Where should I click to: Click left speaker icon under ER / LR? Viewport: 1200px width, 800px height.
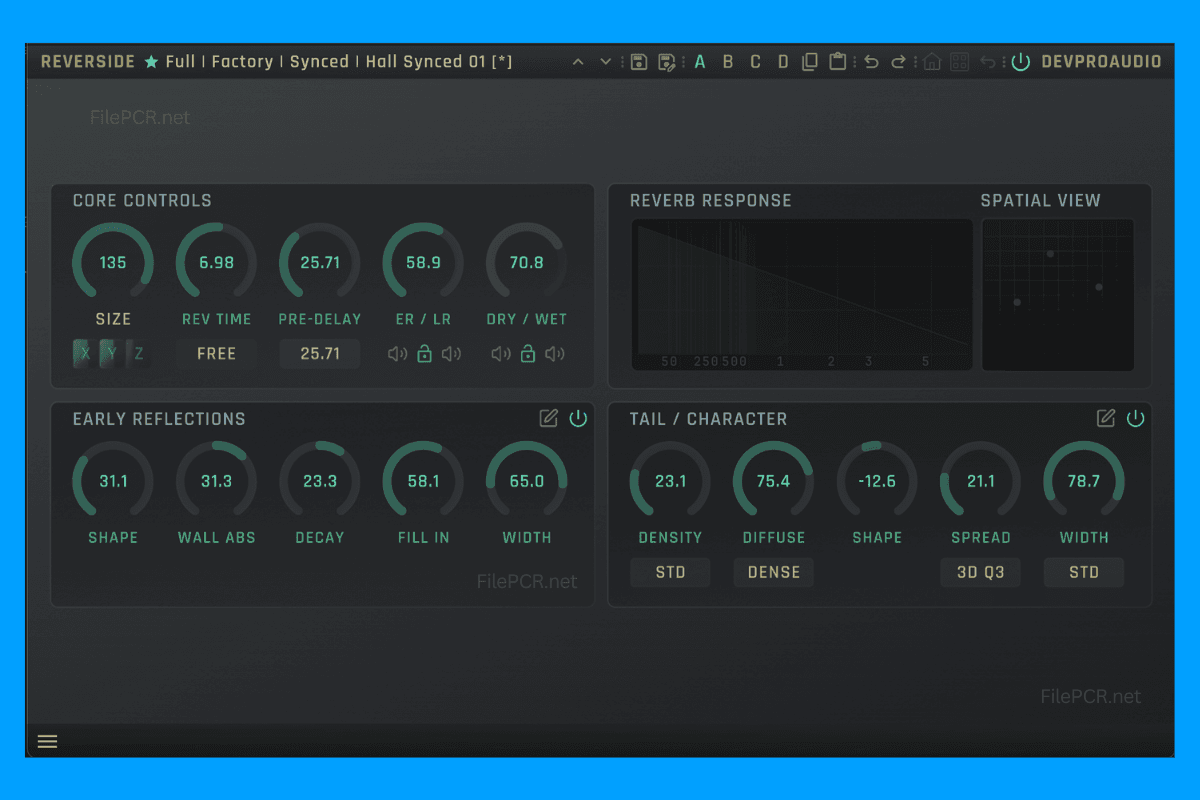coord(397,353)
